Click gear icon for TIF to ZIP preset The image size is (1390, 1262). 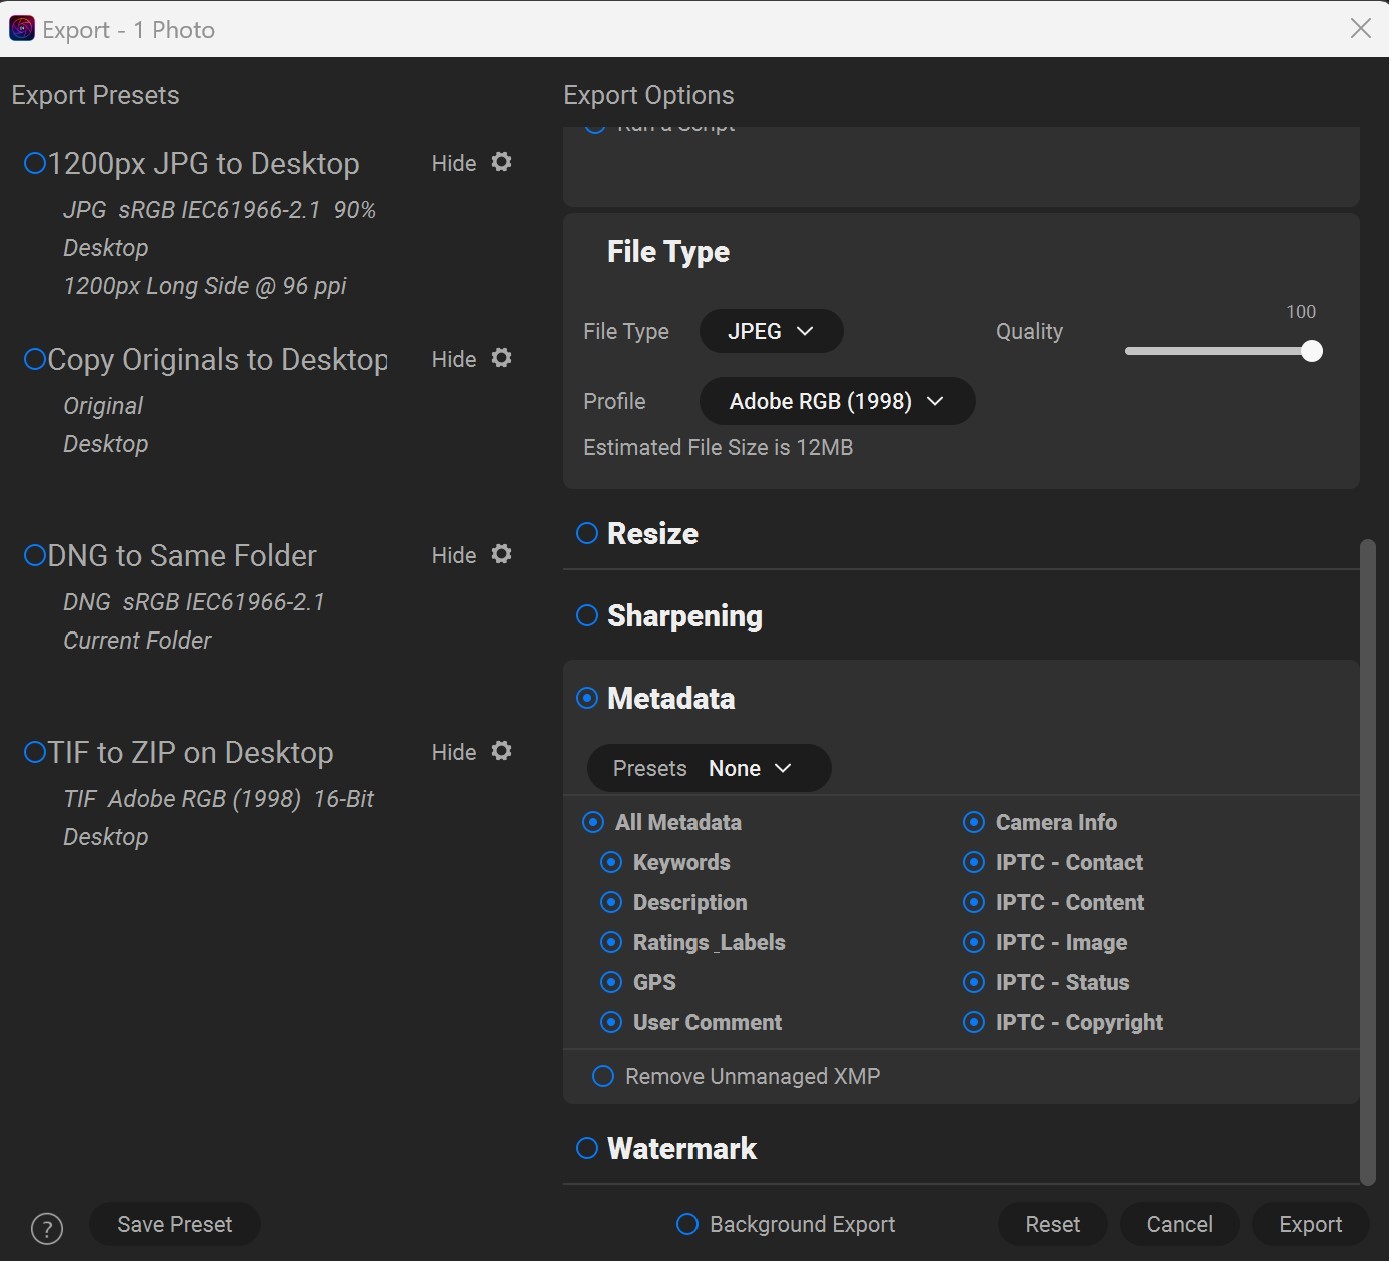pyautogui.click(x=502, y=751)
